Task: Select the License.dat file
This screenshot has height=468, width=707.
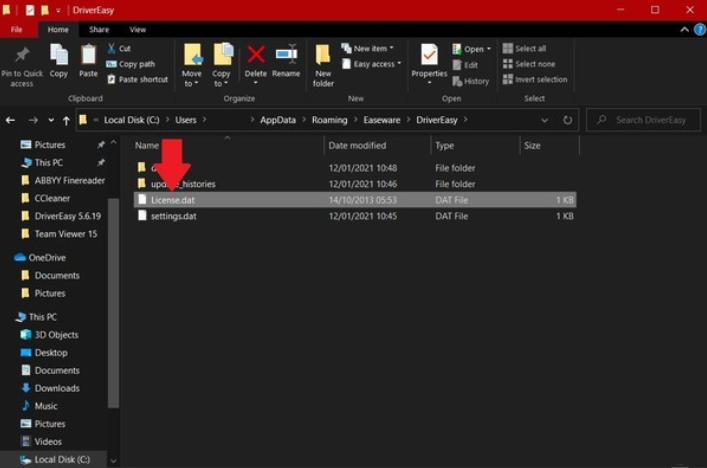Action: point(355,200)
